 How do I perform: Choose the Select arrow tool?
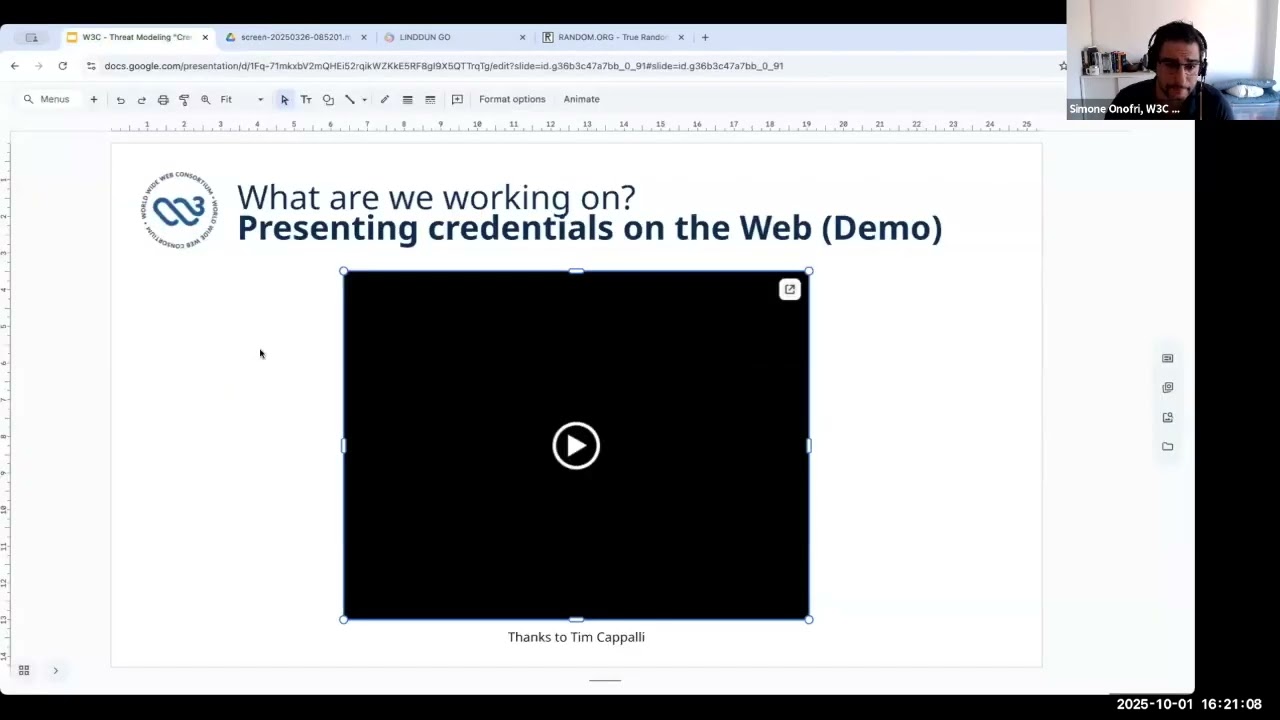285,100
